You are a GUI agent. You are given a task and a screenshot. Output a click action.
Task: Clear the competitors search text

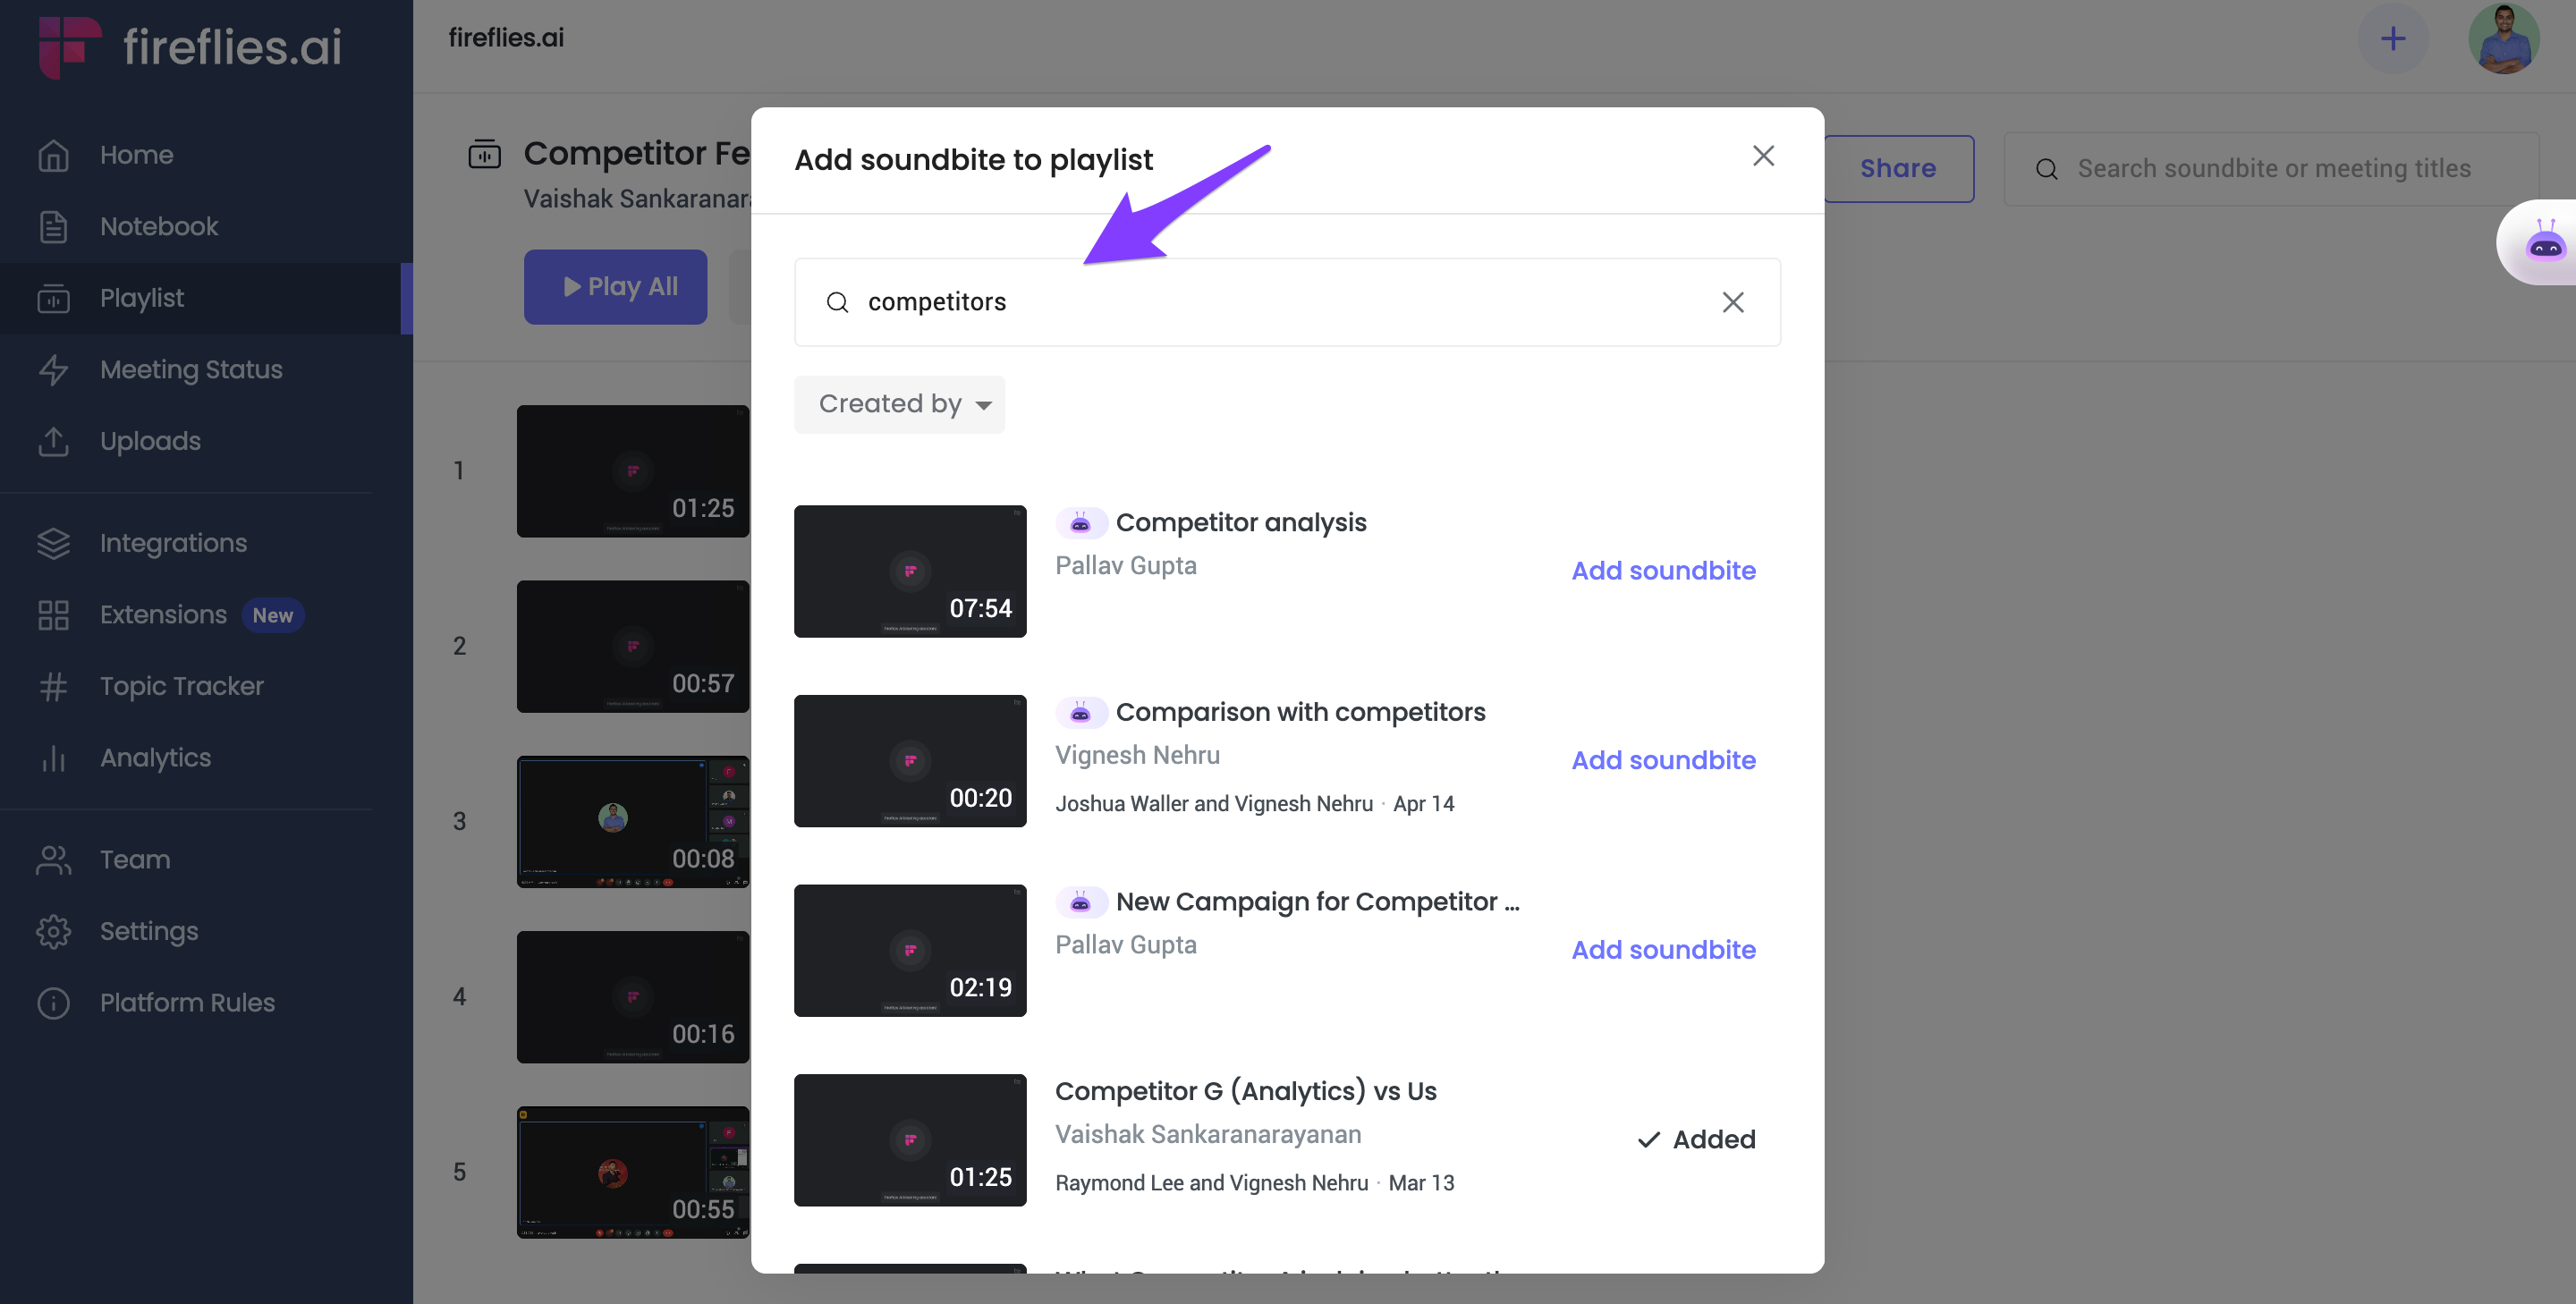pos(1733,302)
